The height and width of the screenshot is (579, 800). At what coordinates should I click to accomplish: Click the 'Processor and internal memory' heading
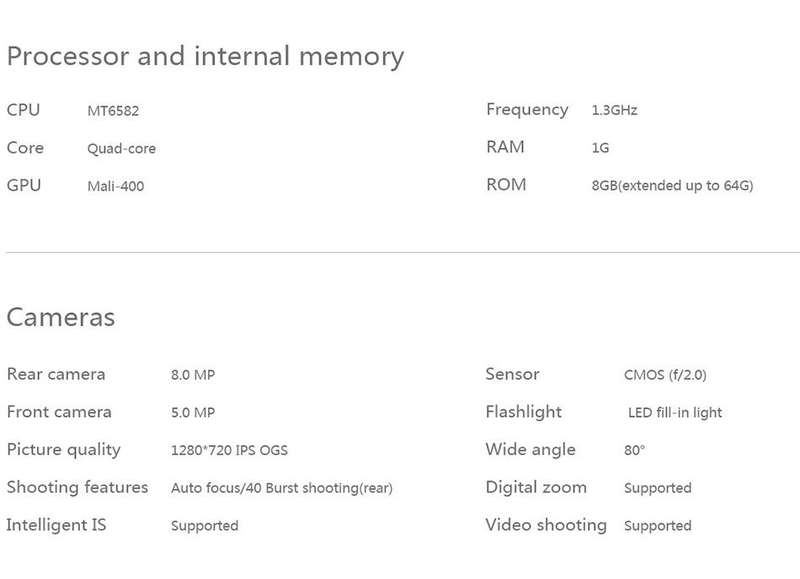pos(205,57)
